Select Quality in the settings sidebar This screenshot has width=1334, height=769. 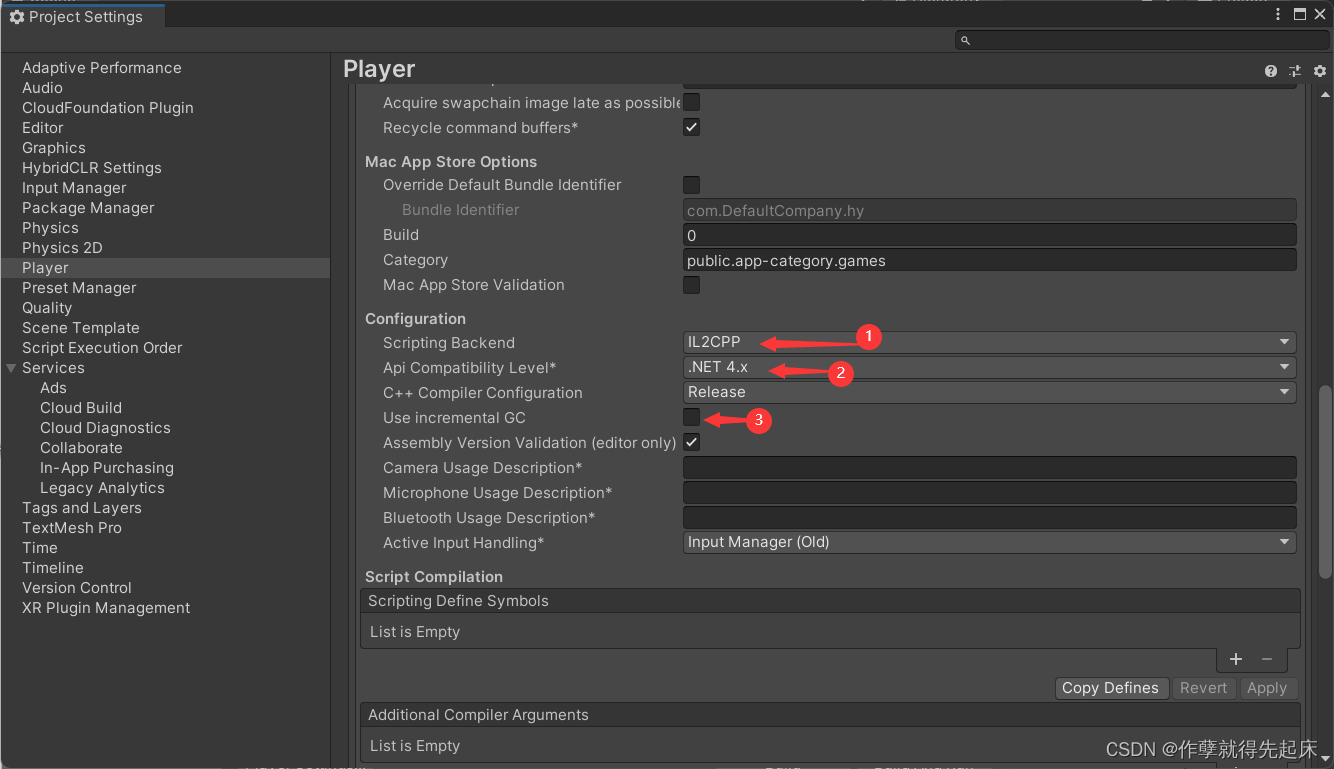[46, 307]
